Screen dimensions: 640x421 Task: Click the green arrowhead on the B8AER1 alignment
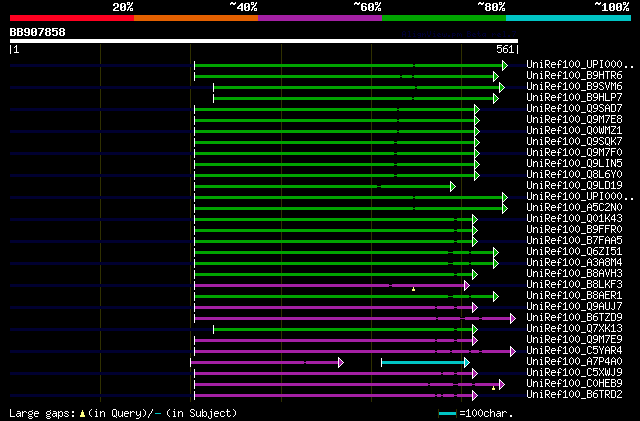[x=496, y=297]
